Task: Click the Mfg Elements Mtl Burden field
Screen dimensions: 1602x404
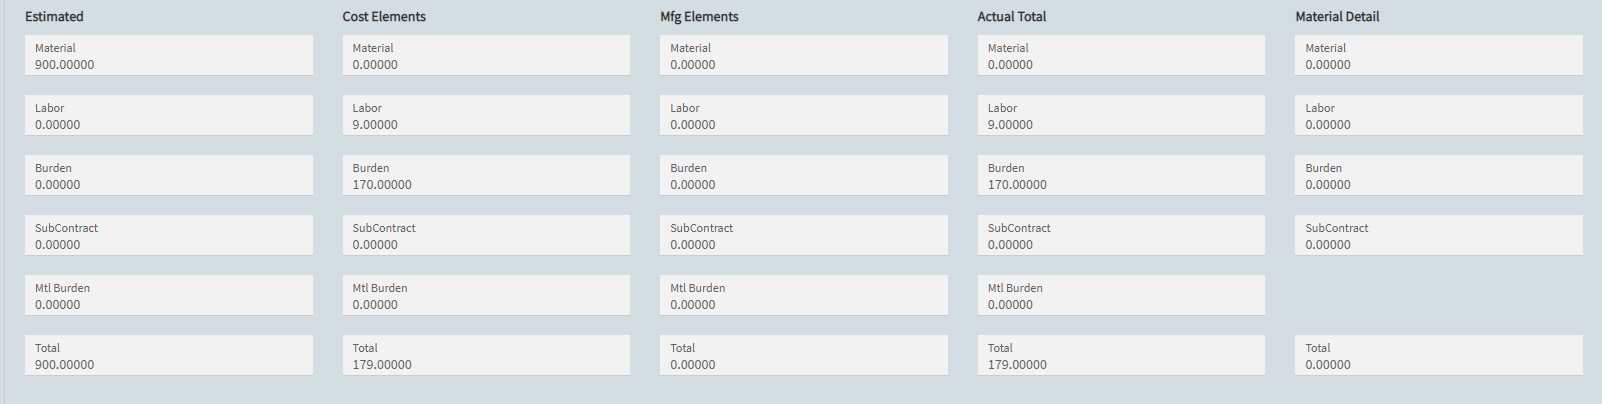Action: click(x=803, y=296)
